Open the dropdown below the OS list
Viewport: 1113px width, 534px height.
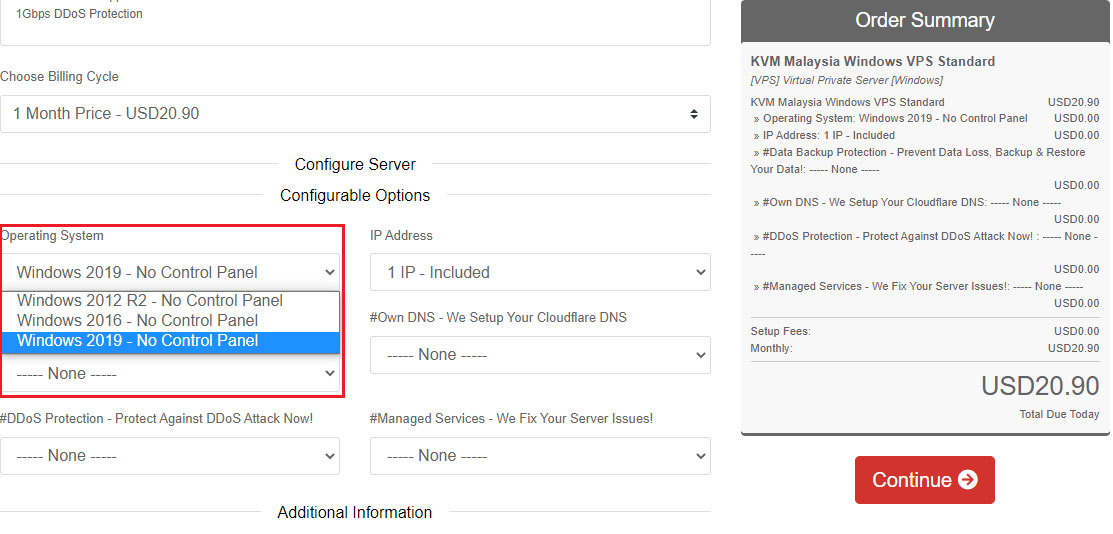pos(170,374)
